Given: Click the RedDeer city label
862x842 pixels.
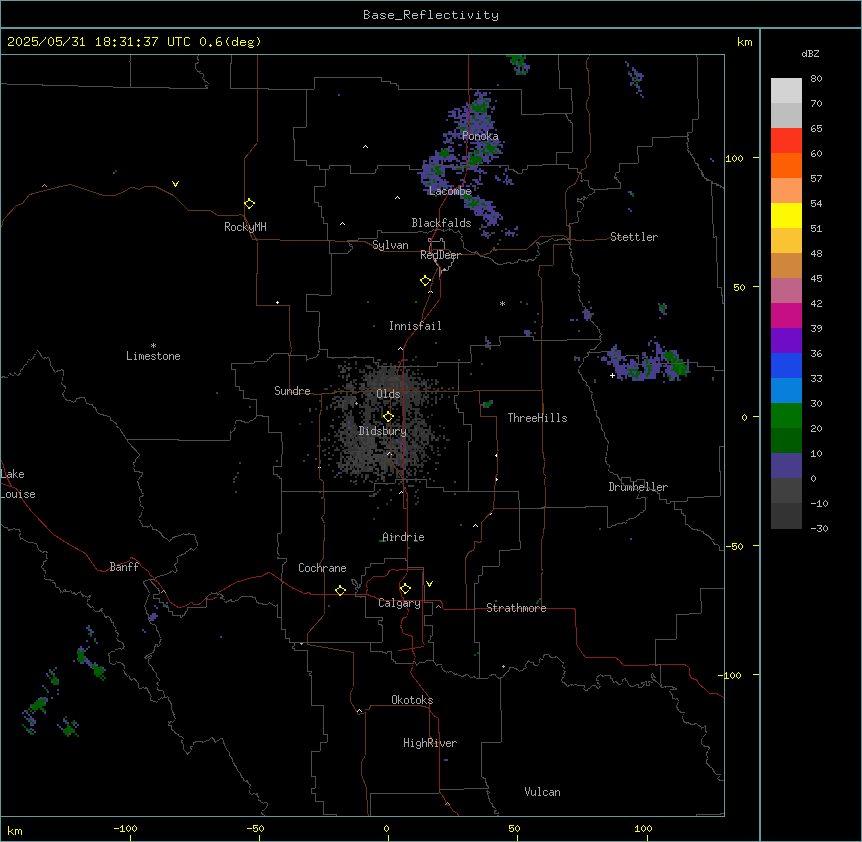Looking at the screenshot, I should [x=440, y=255].
